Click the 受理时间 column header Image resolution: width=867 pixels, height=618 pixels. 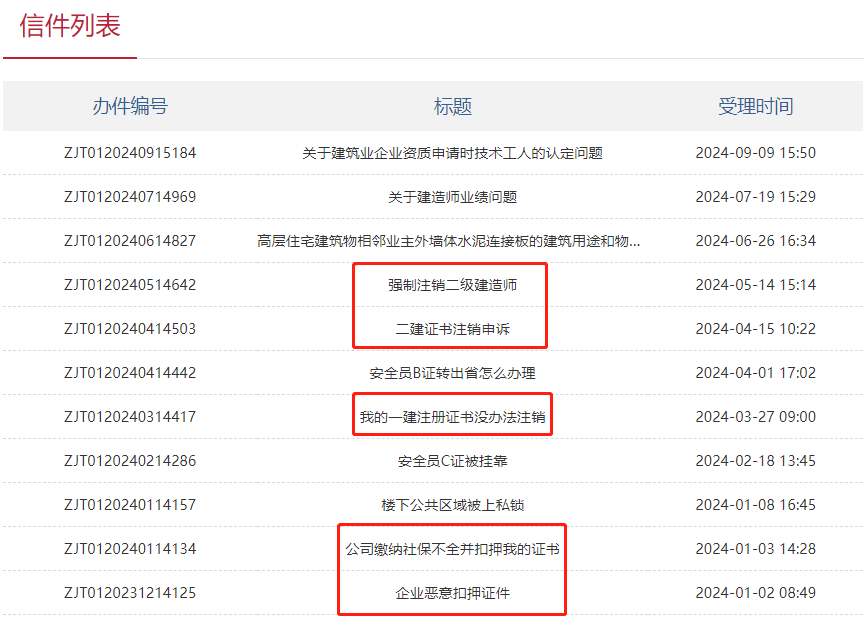pyautogui.click(x=755, y=106)
